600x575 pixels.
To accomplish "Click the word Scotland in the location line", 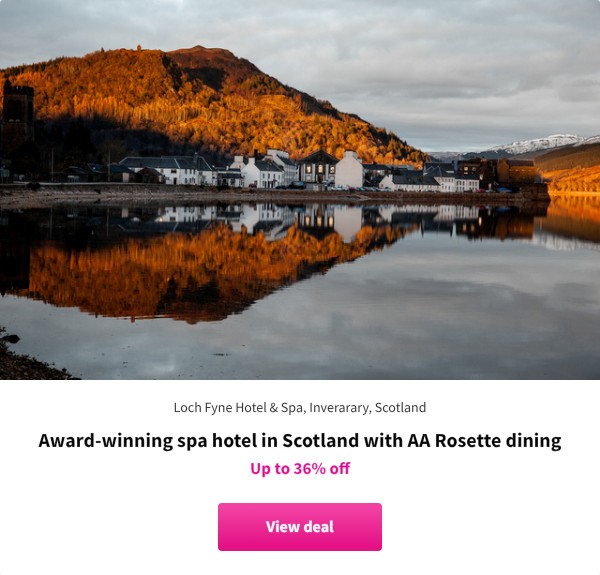I will point(400,407).
